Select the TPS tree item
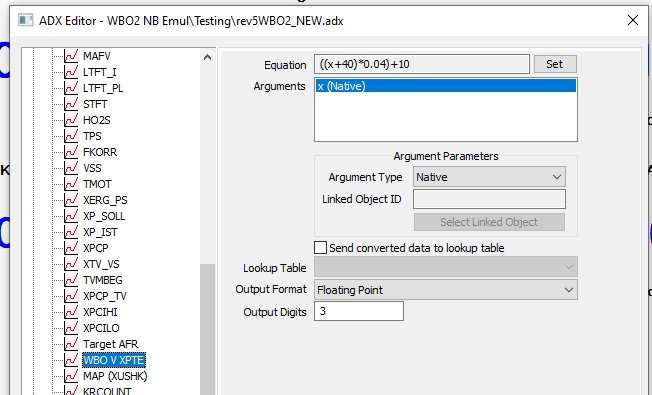This screenshot has width=652, height=395. tap(92, 136)
